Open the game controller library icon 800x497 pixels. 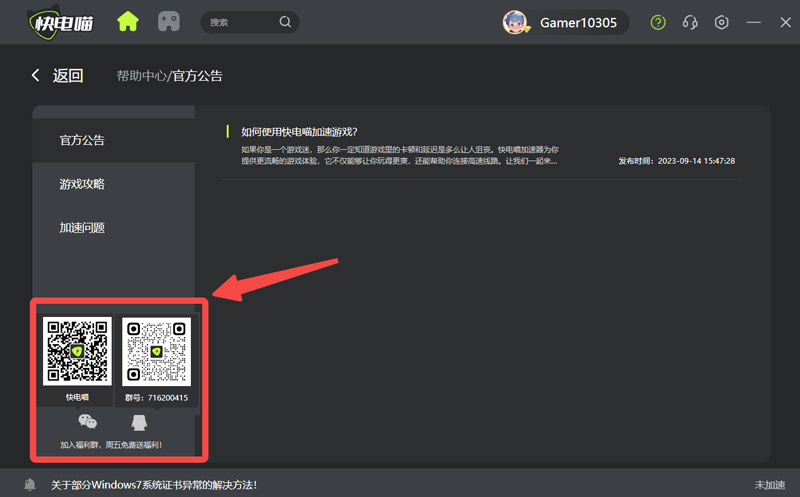coord(169,22)
